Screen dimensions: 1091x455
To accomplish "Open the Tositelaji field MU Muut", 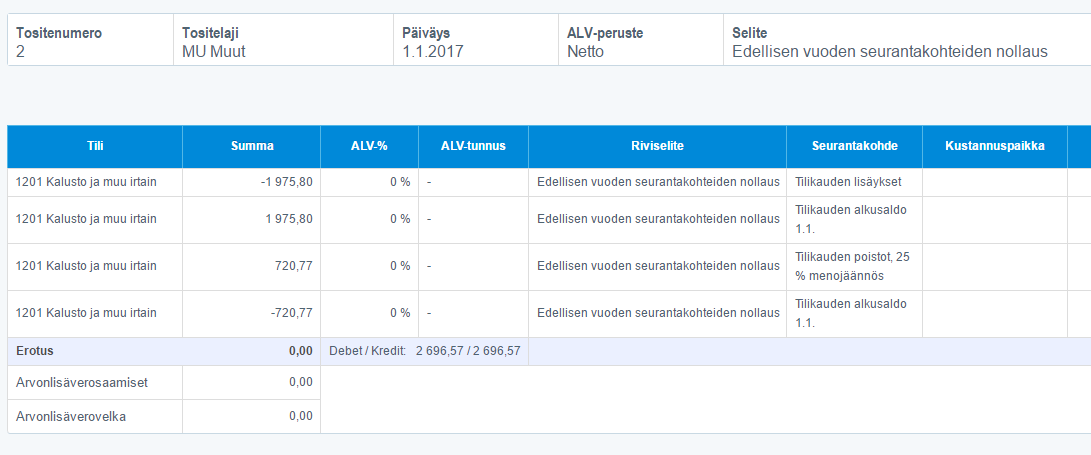I will pyautogui.click(x=282, y=41).
